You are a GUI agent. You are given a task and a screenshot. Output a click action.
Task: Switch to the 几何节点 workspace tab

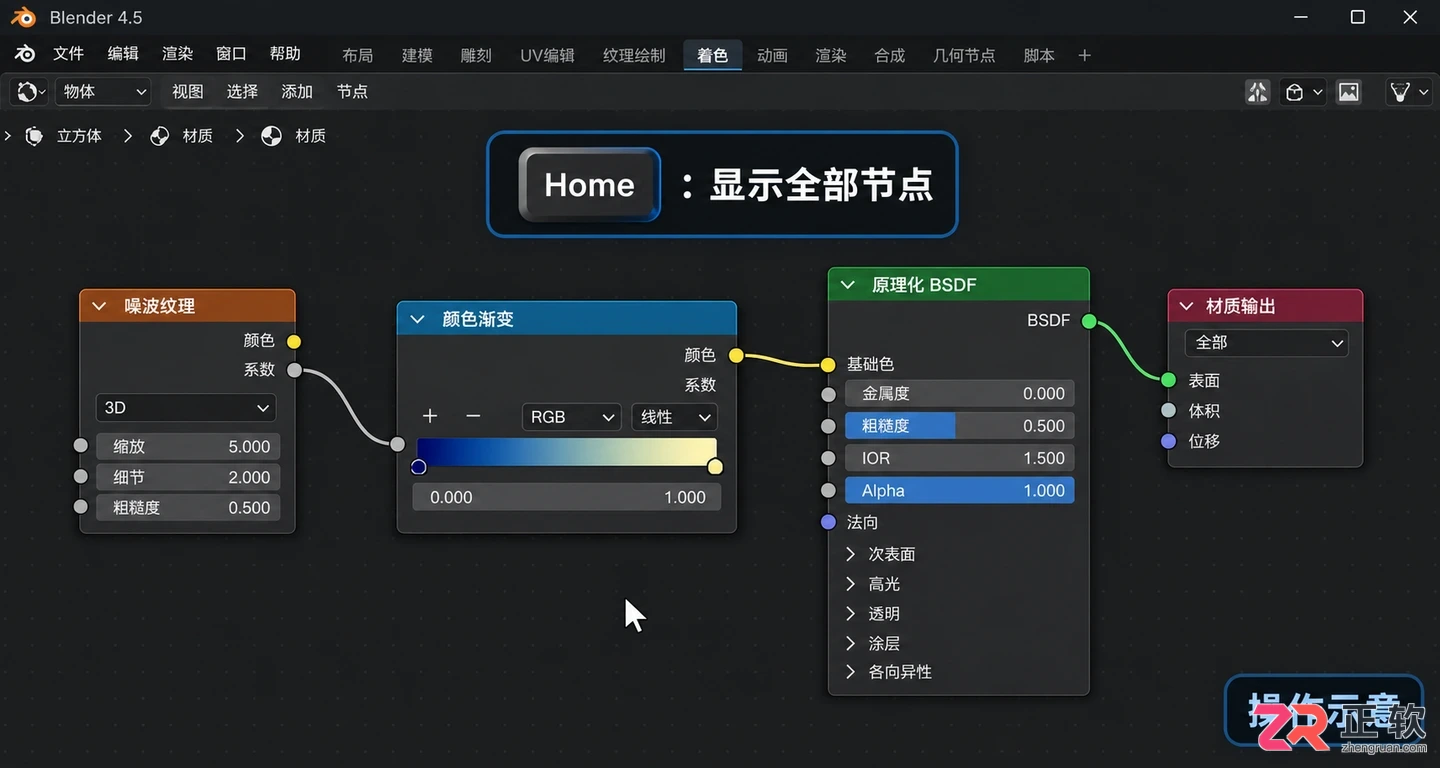pos(964,56)
